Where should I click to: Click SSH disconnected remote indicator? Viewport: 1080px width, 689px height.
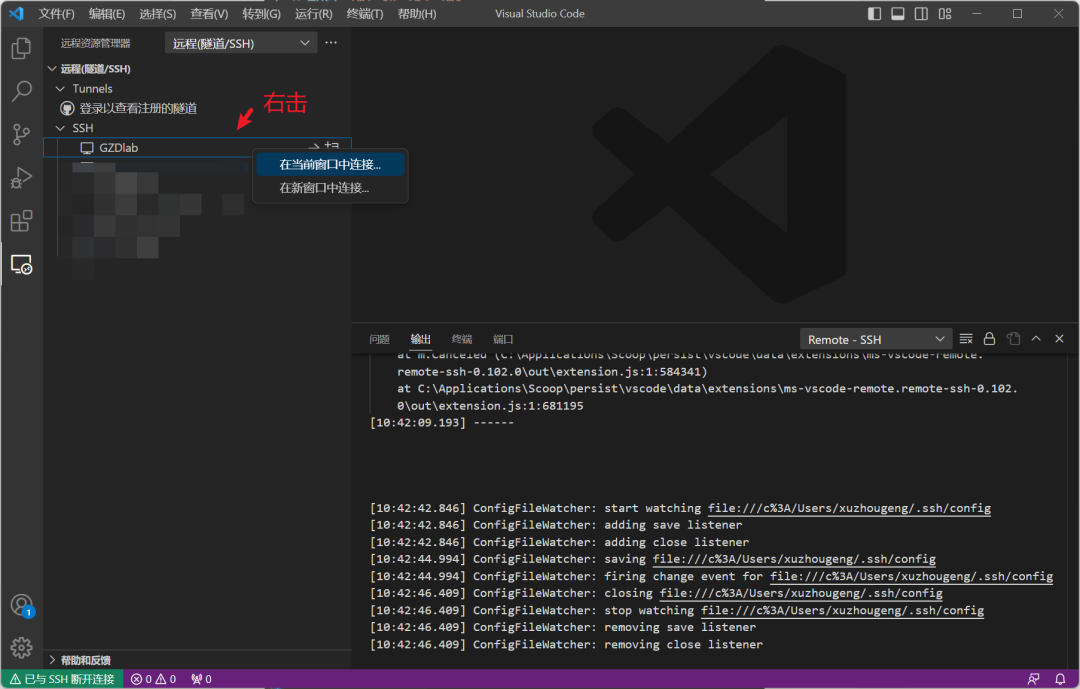coord(62,679)
